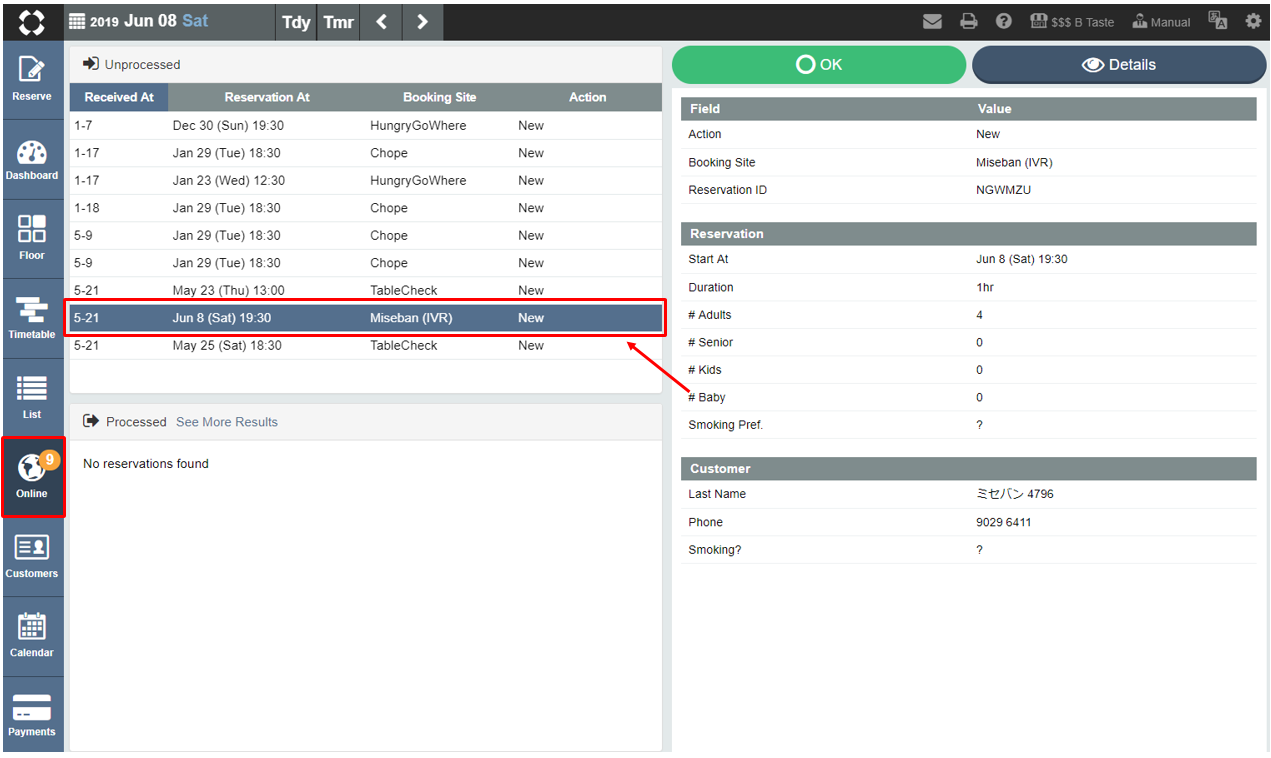Click the Customer section header
The image size is (1271, 758).
click(x=968, y=469)
